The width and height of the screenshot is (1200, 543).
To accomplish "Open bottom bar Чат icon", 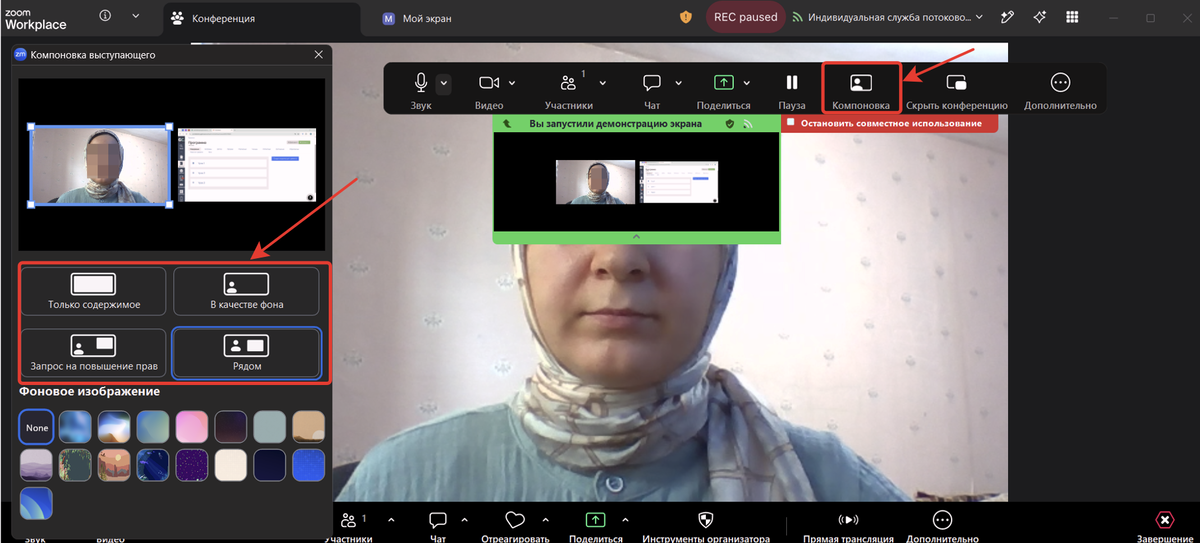I will coord(437,520).
